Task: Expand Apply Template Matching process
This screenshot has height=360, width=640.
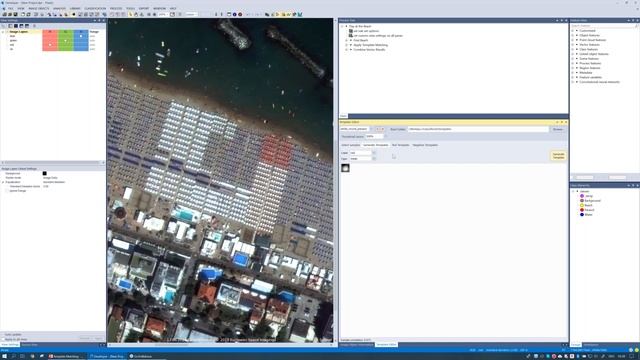Action: (347, 45)
